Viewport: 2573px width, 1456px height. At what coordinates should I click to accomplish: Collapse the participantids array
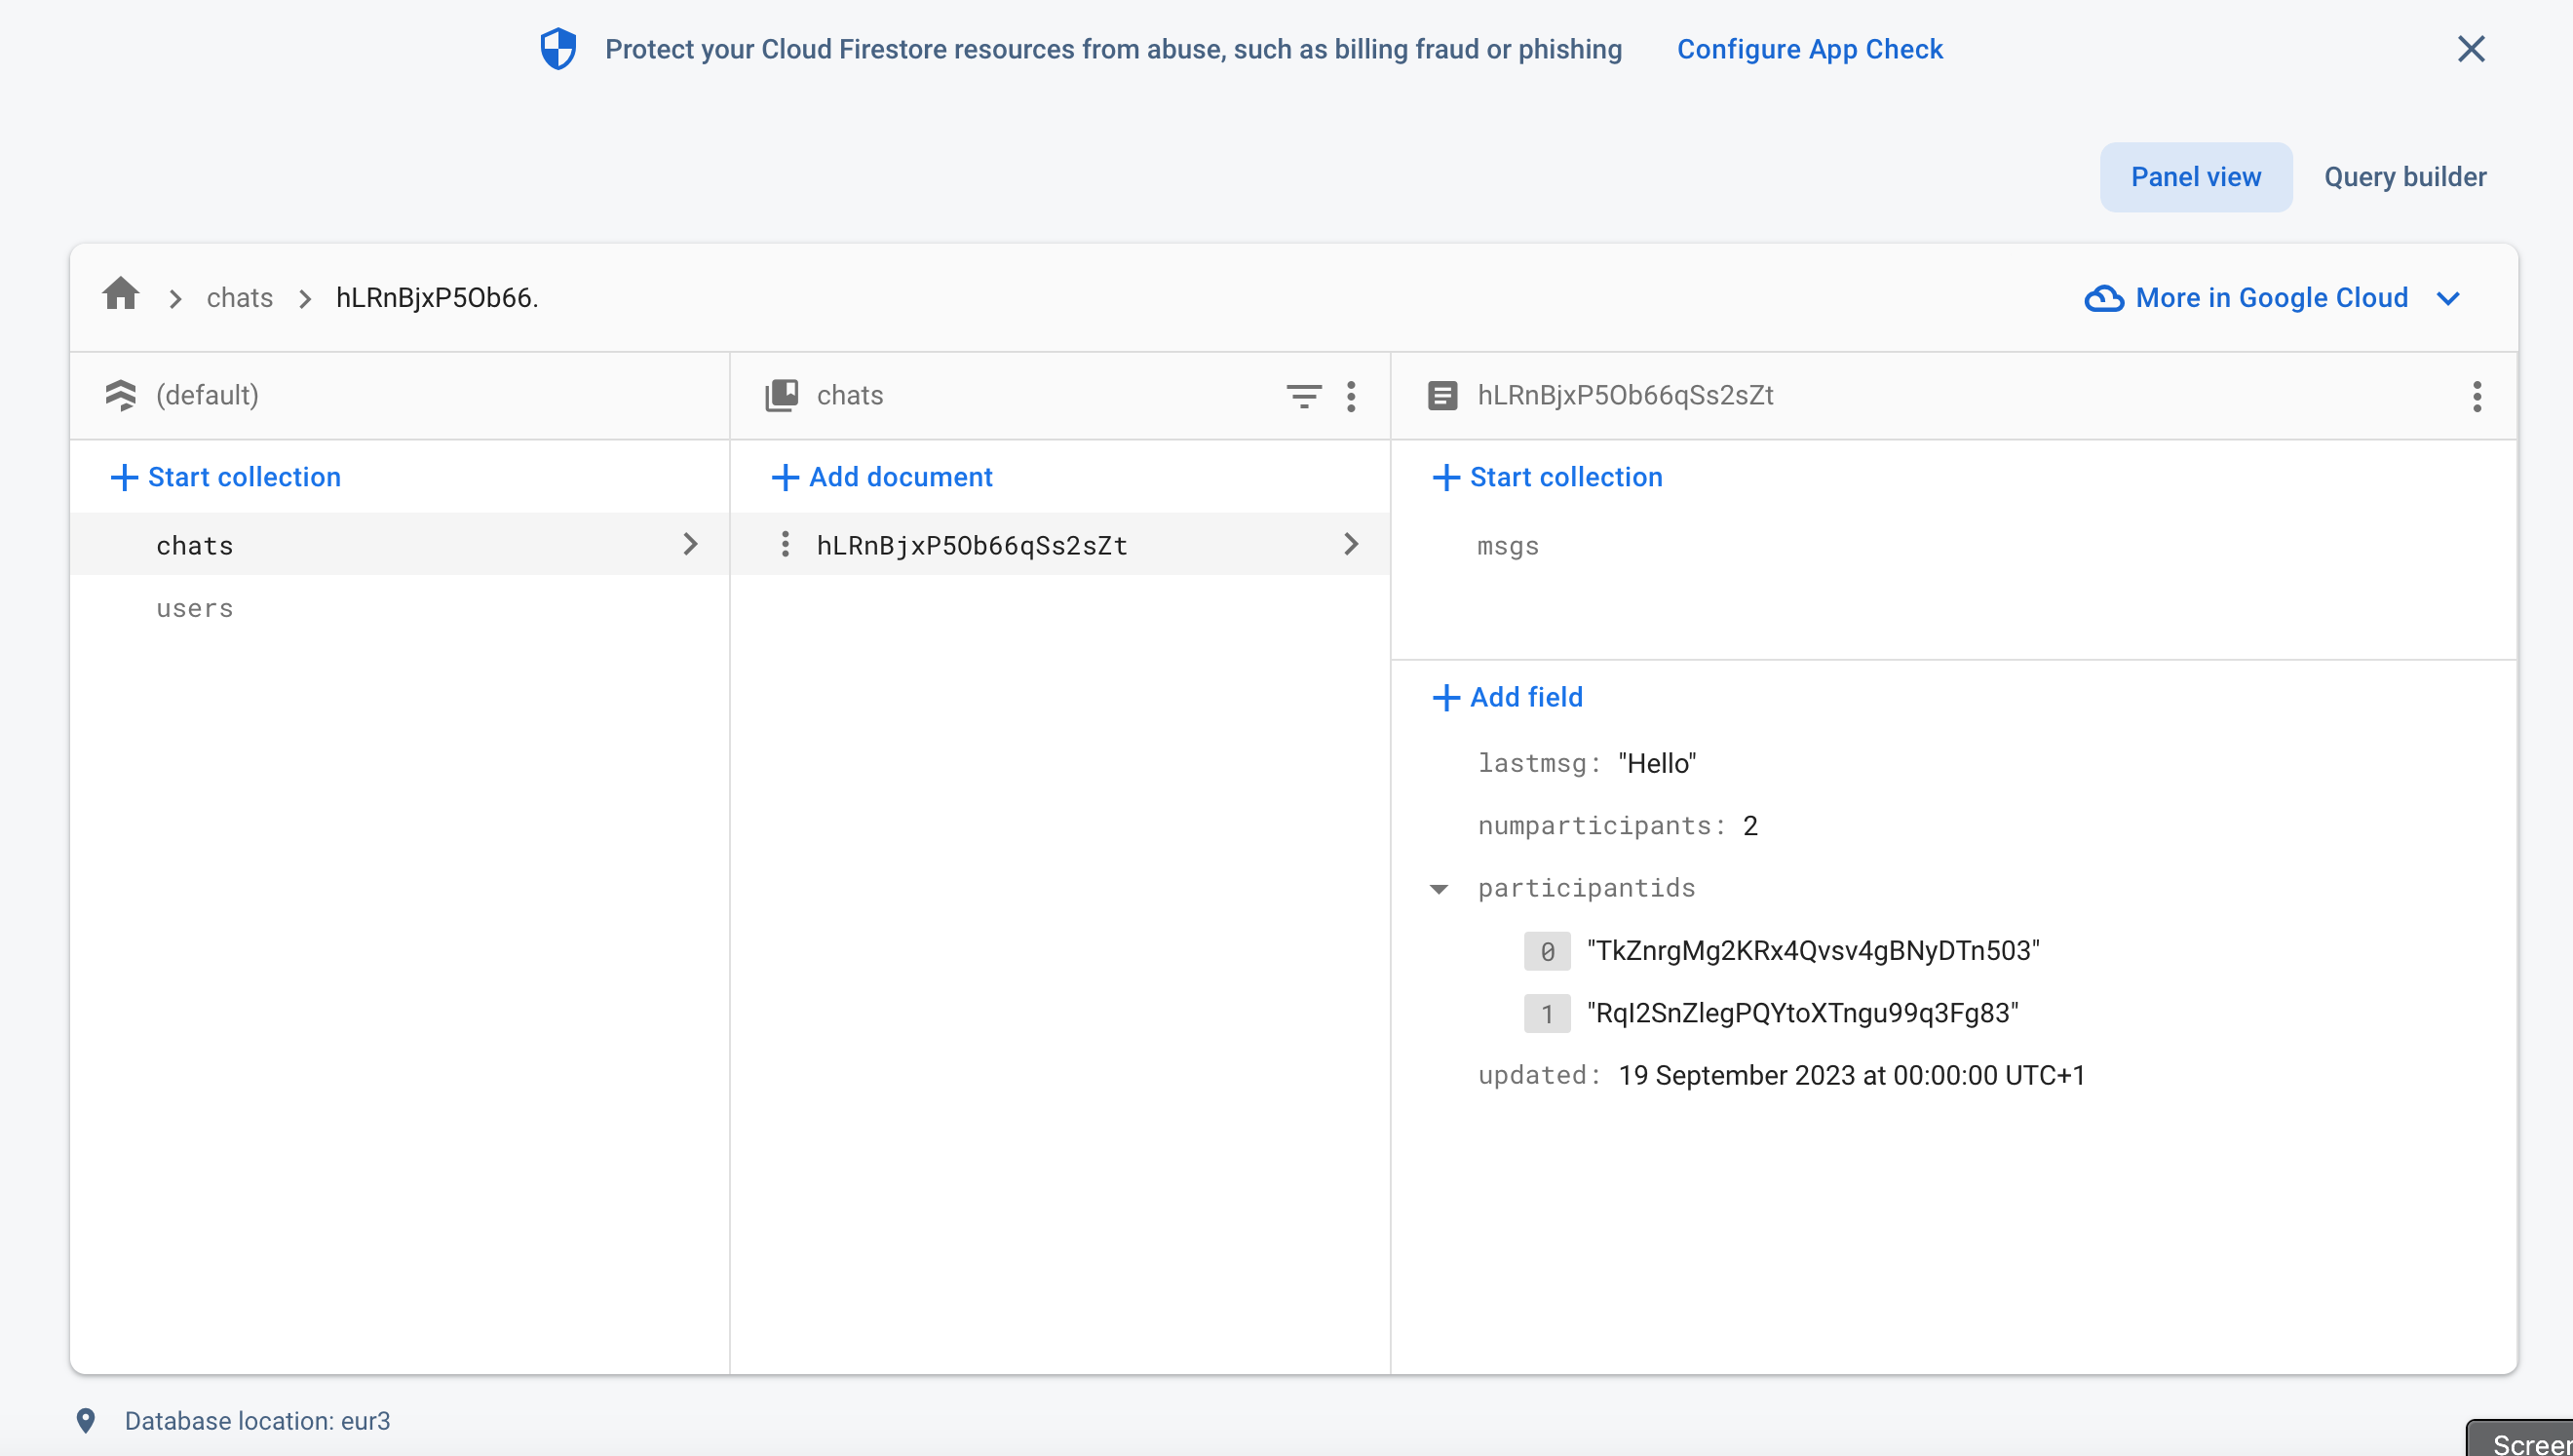pyautogui.click(x=1438, y=888)
